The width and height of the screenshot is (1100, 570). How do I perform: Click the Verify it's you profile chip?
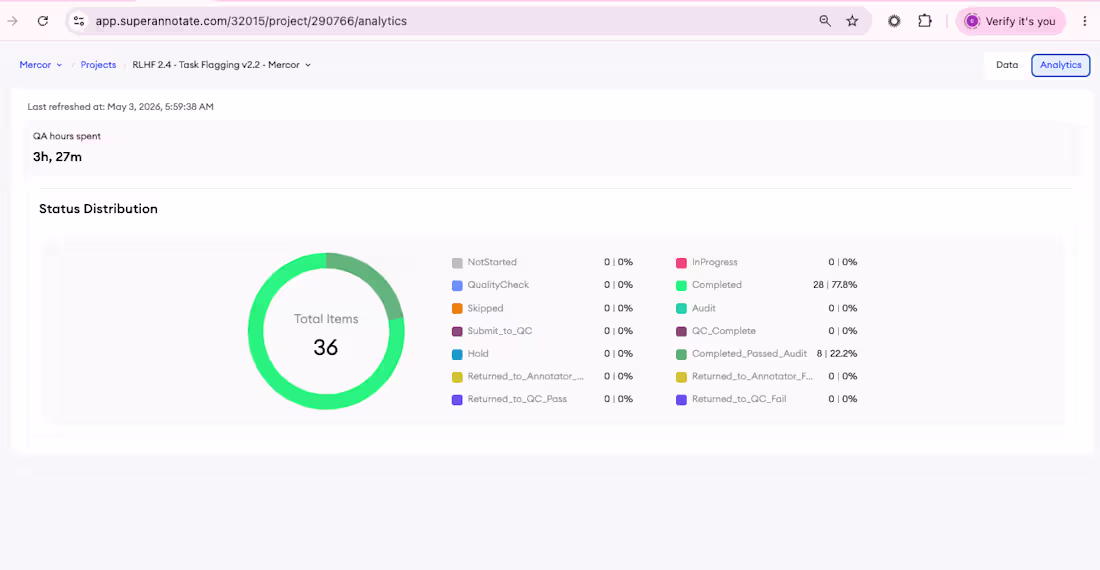(x=1011, y=21)
